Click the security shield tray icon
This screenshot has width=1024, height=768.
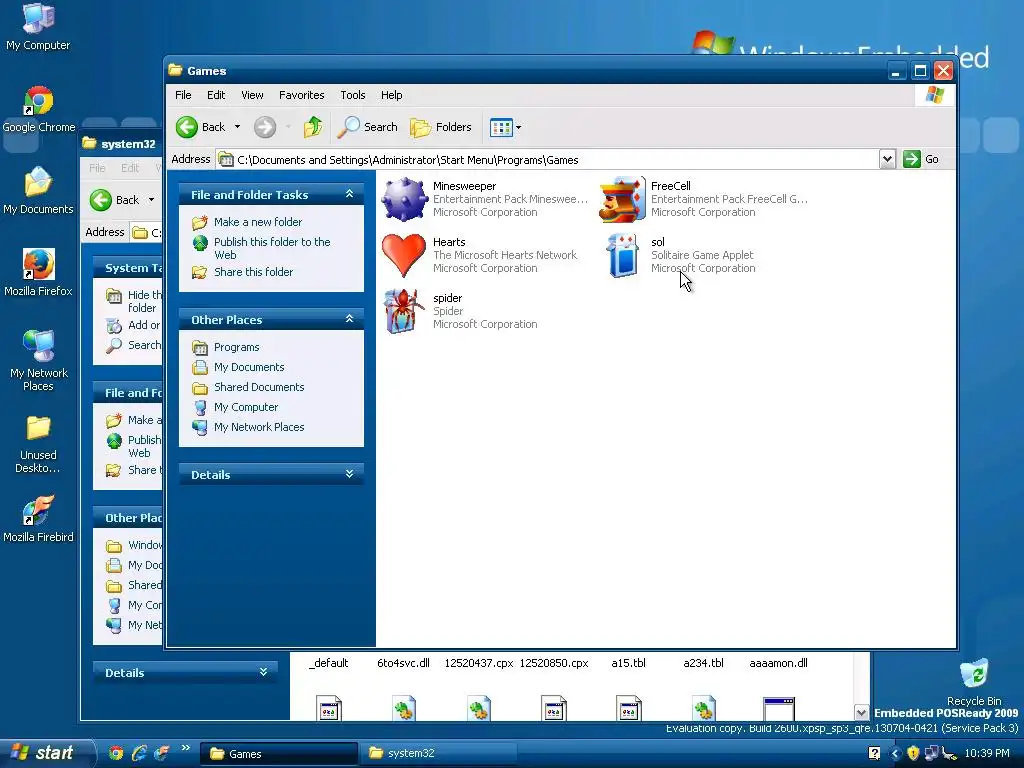tap(913, 754)
